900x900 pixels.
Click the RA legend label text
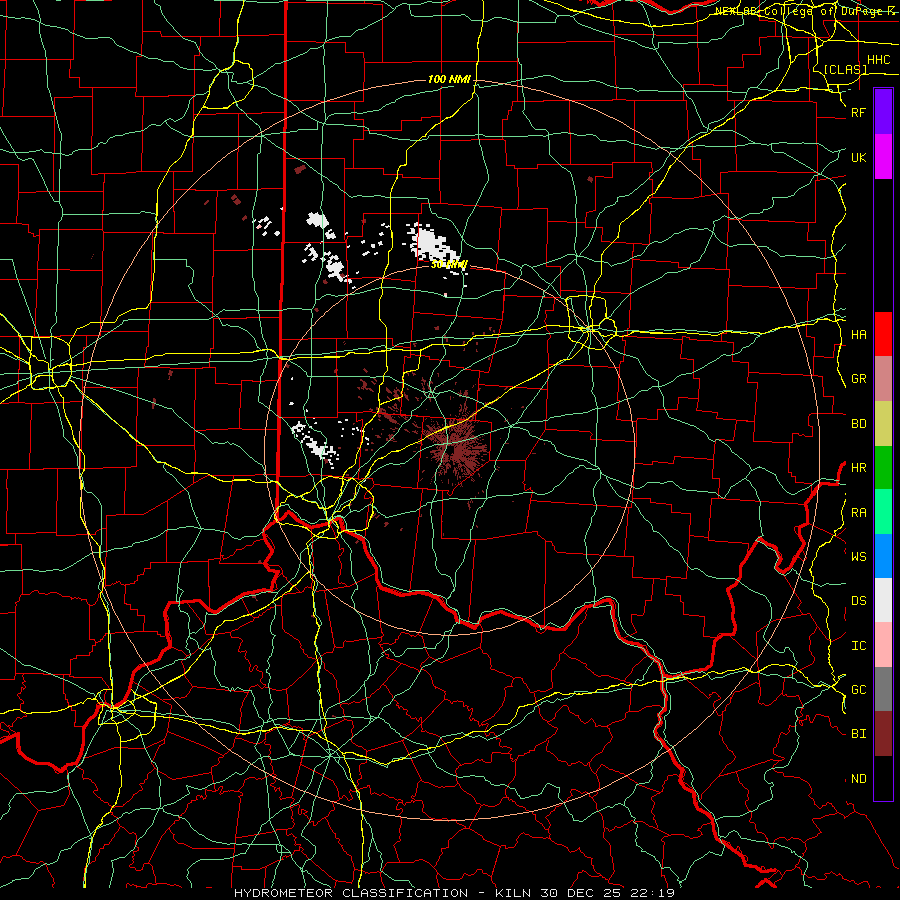pyautogui.click(x=858, y=513)
